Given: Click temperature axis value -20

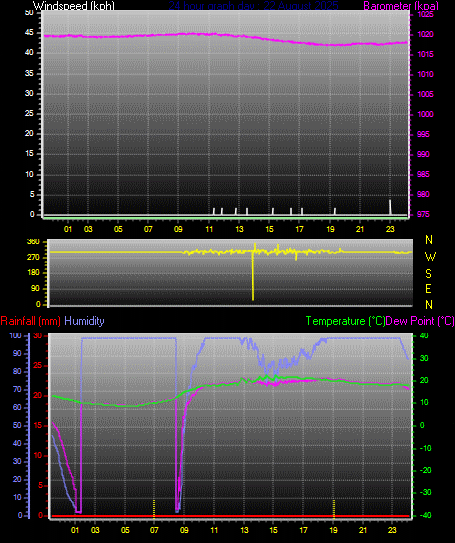Looking at the screenshot, I should (425, 470).
